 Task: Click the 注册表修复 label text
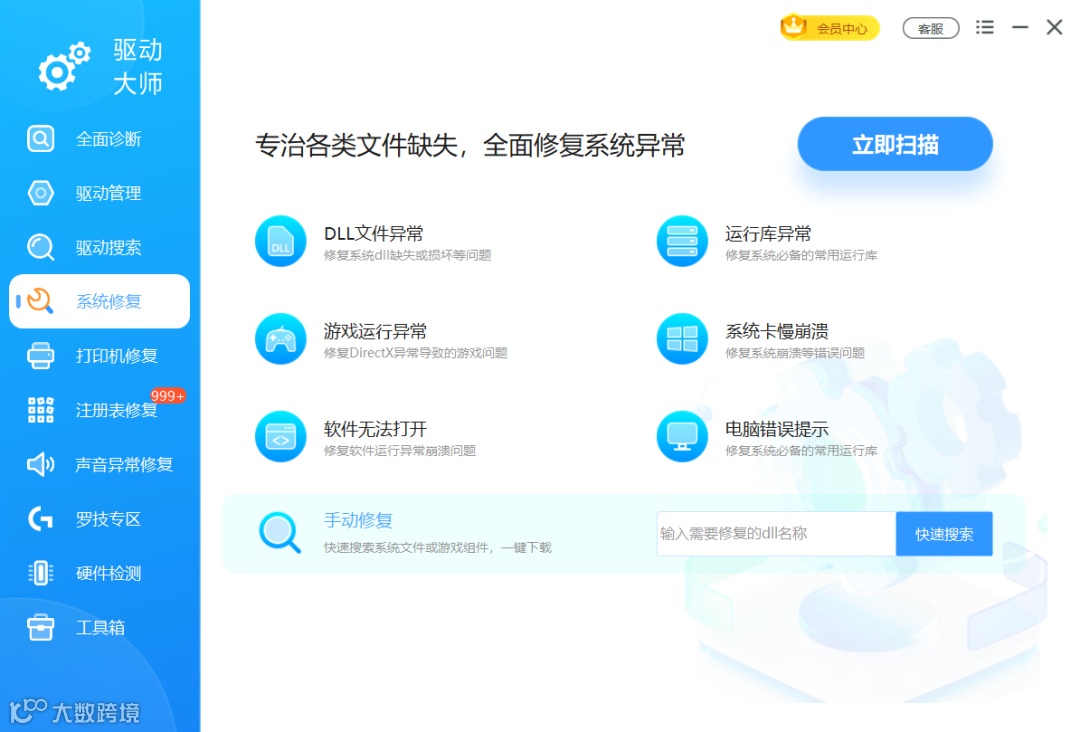tap(116, 410)
